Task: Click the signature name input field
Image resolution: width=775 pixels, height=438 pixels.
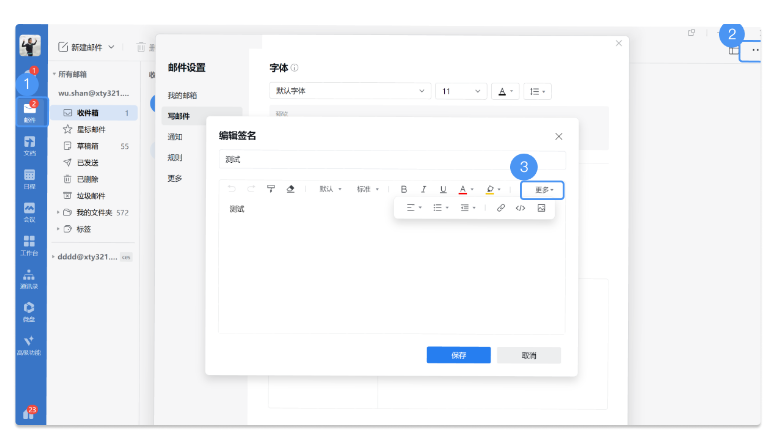Action: [391, 159]
